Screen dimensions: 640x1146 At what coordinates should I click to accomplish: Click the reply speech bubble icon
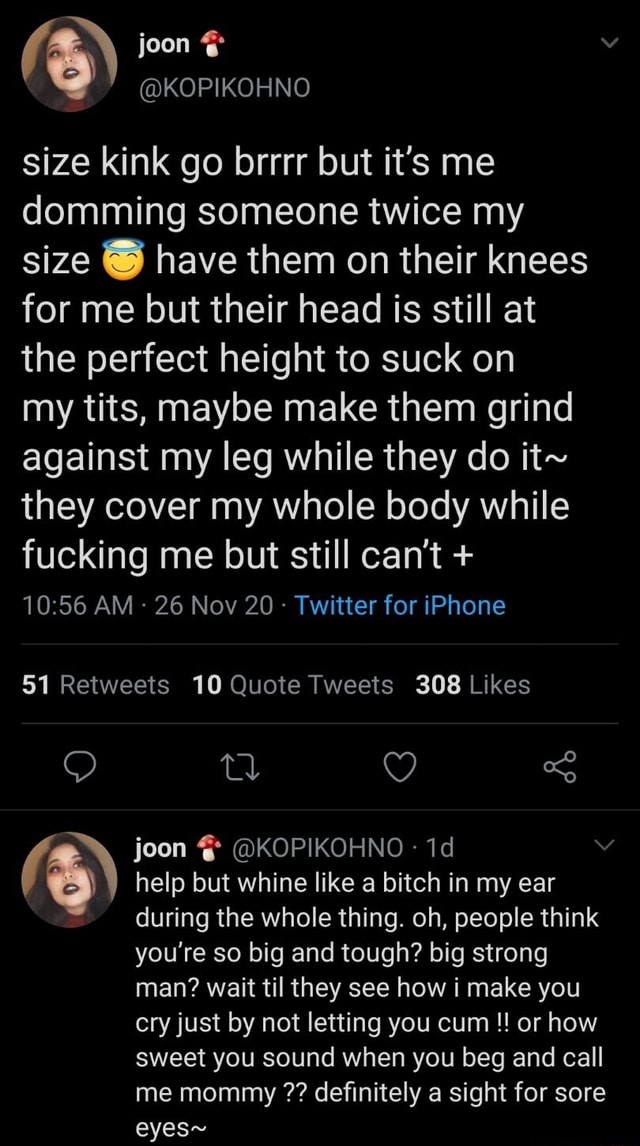click(x=79, y=768)
